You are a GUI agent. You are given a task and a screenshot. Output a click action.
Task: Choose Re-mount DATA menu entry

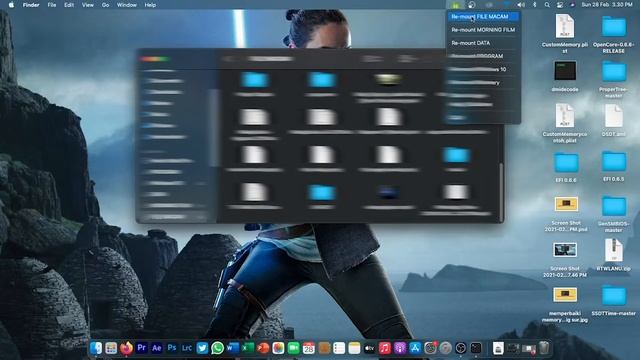[483, 43]
